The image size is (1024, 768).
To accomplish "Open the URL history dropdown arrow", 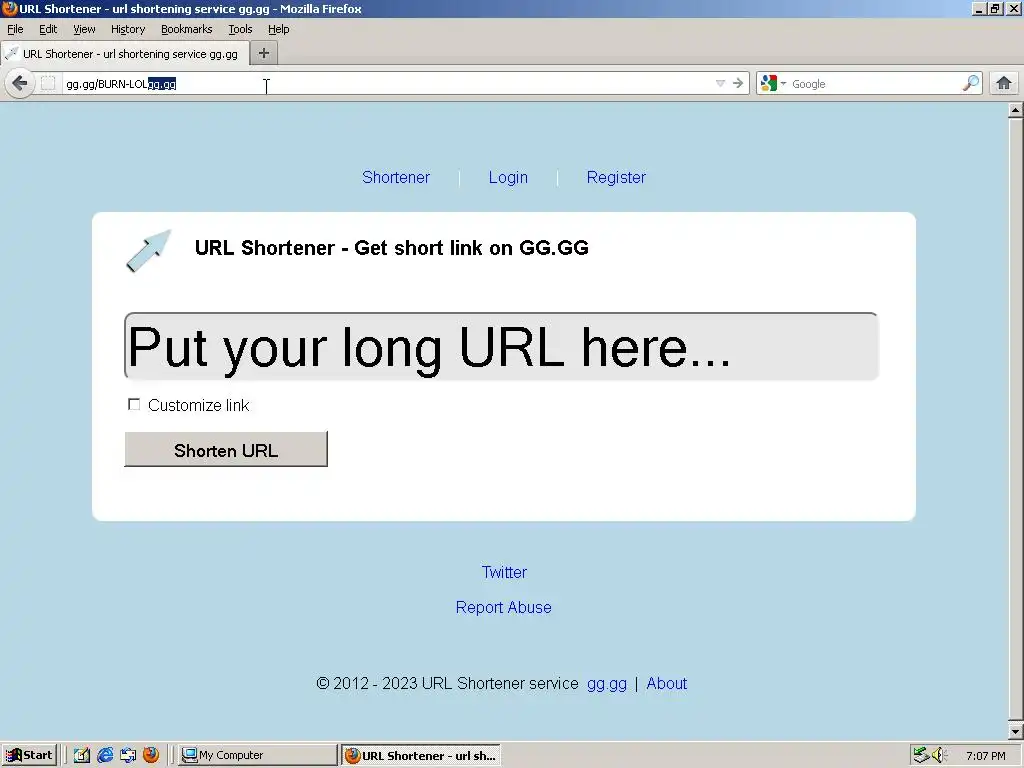I will point(720,83).
